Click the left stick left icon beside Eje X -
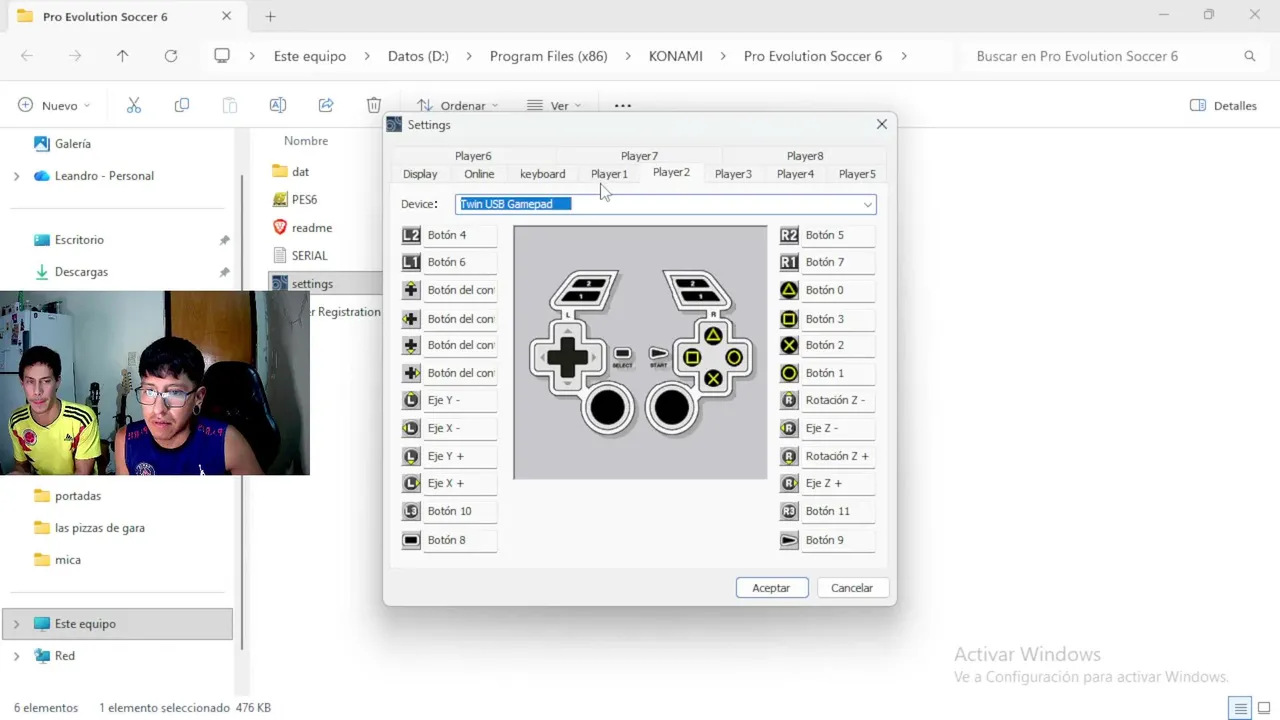This screenshot has height=720, width=1280. (x=411, y=428)
